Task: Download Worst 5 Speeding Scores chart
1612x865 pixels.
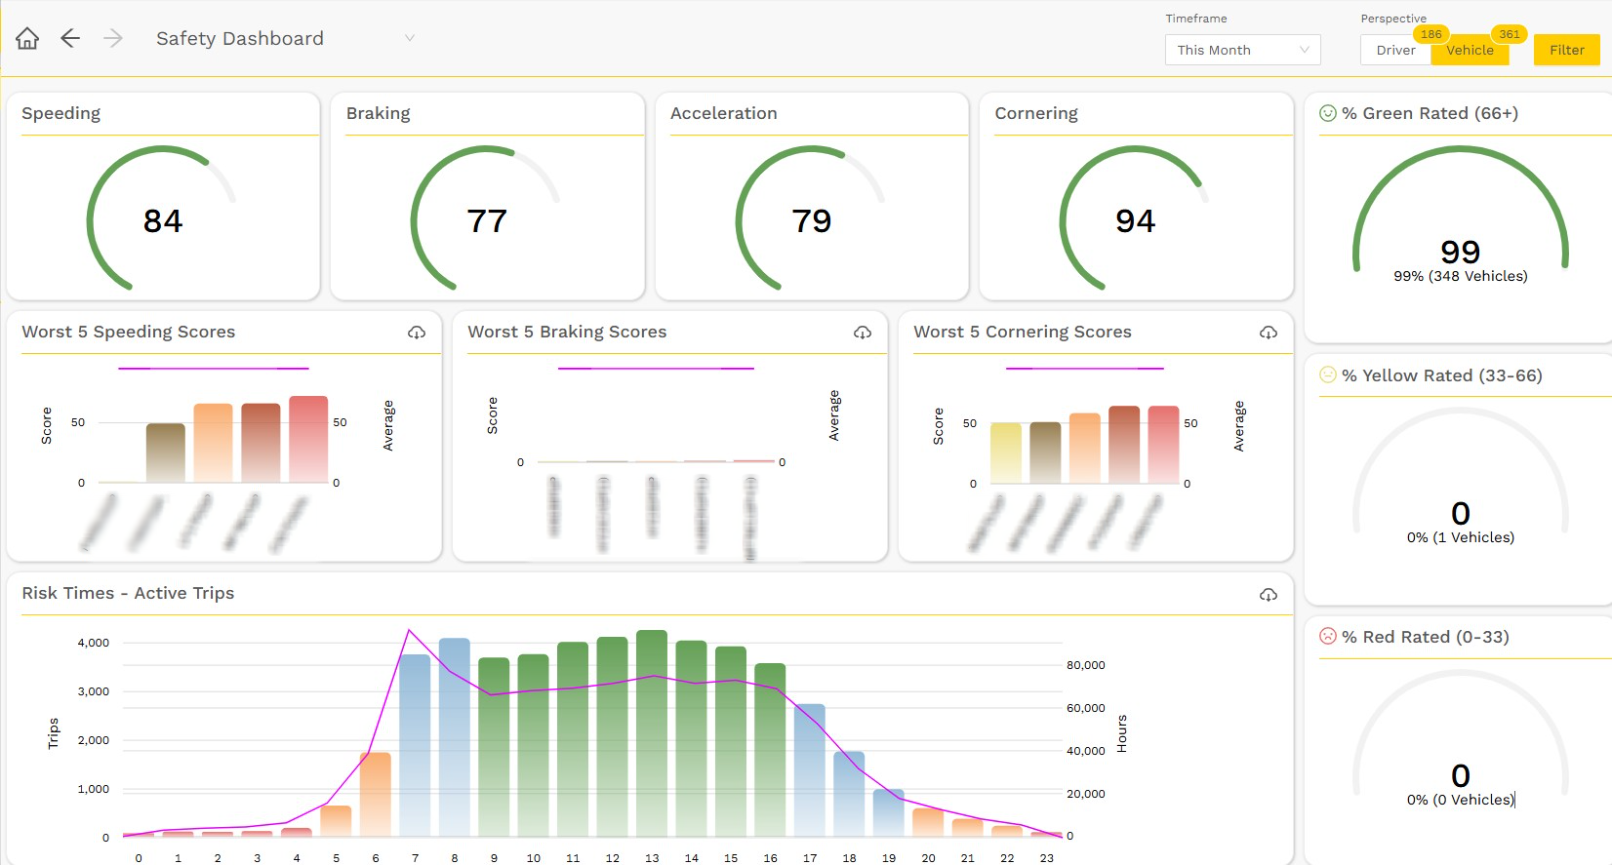Action: pyautogui.click(x=417, y=332)
